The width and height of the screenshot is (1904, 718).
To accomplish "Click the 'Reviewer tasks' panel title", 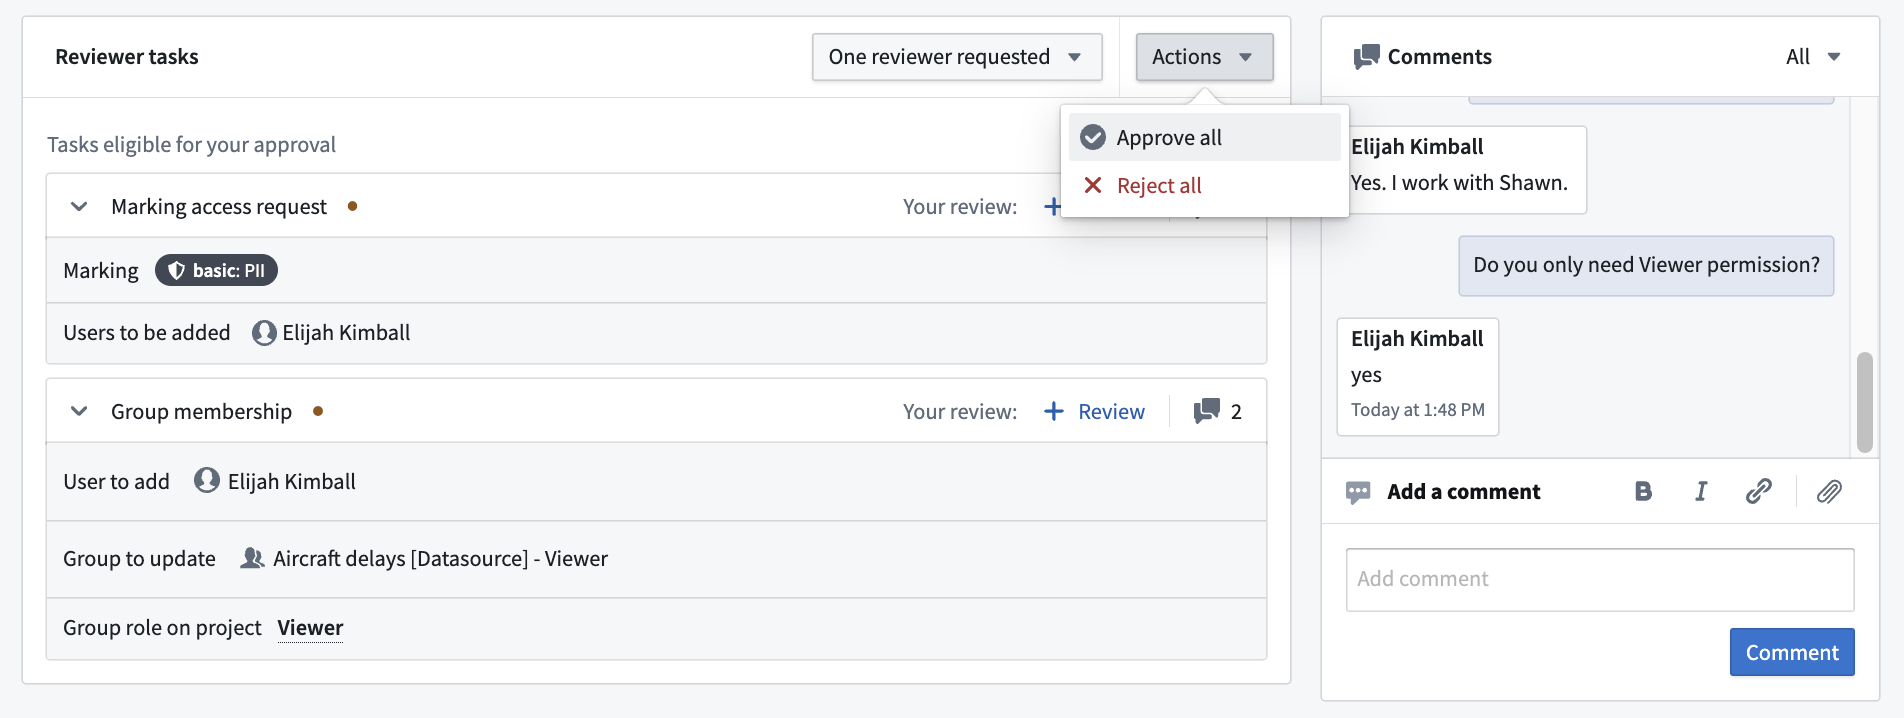I will 127,57.
